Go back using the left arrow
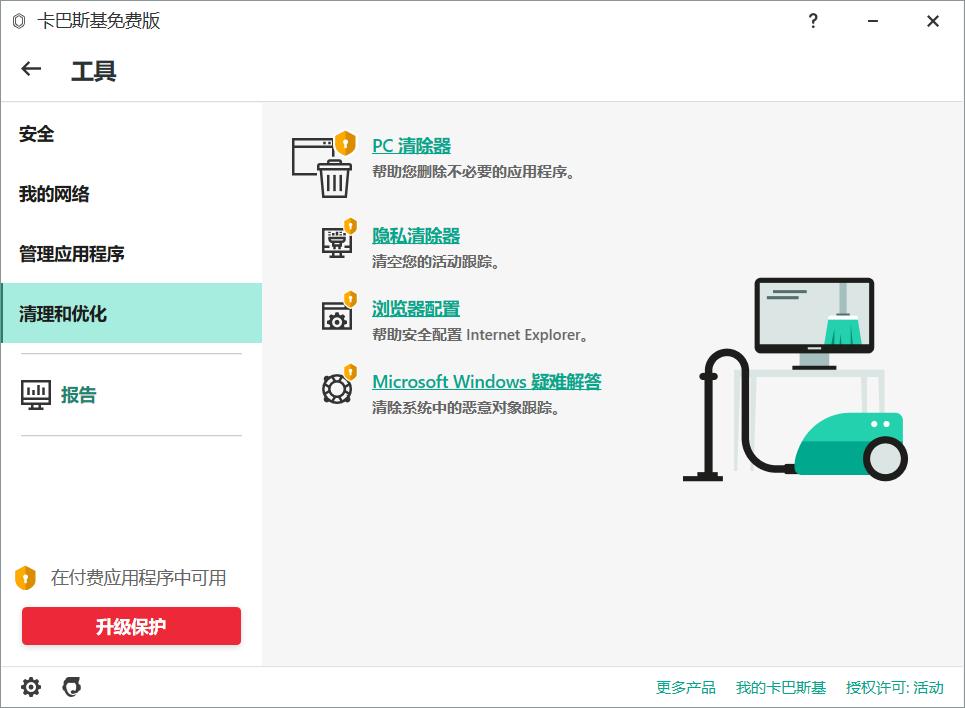The height and width of the screenshot is (708, 965). [x=30, y=69]
